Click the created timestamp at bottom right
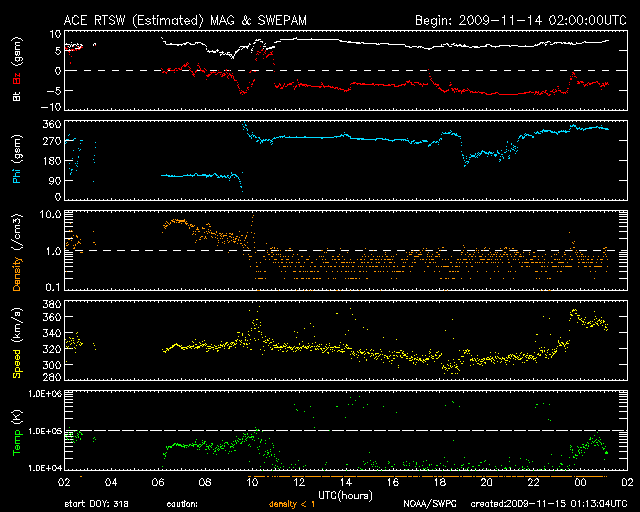The image size is (640, 512). pyautogui.click(x=549, y=504)
